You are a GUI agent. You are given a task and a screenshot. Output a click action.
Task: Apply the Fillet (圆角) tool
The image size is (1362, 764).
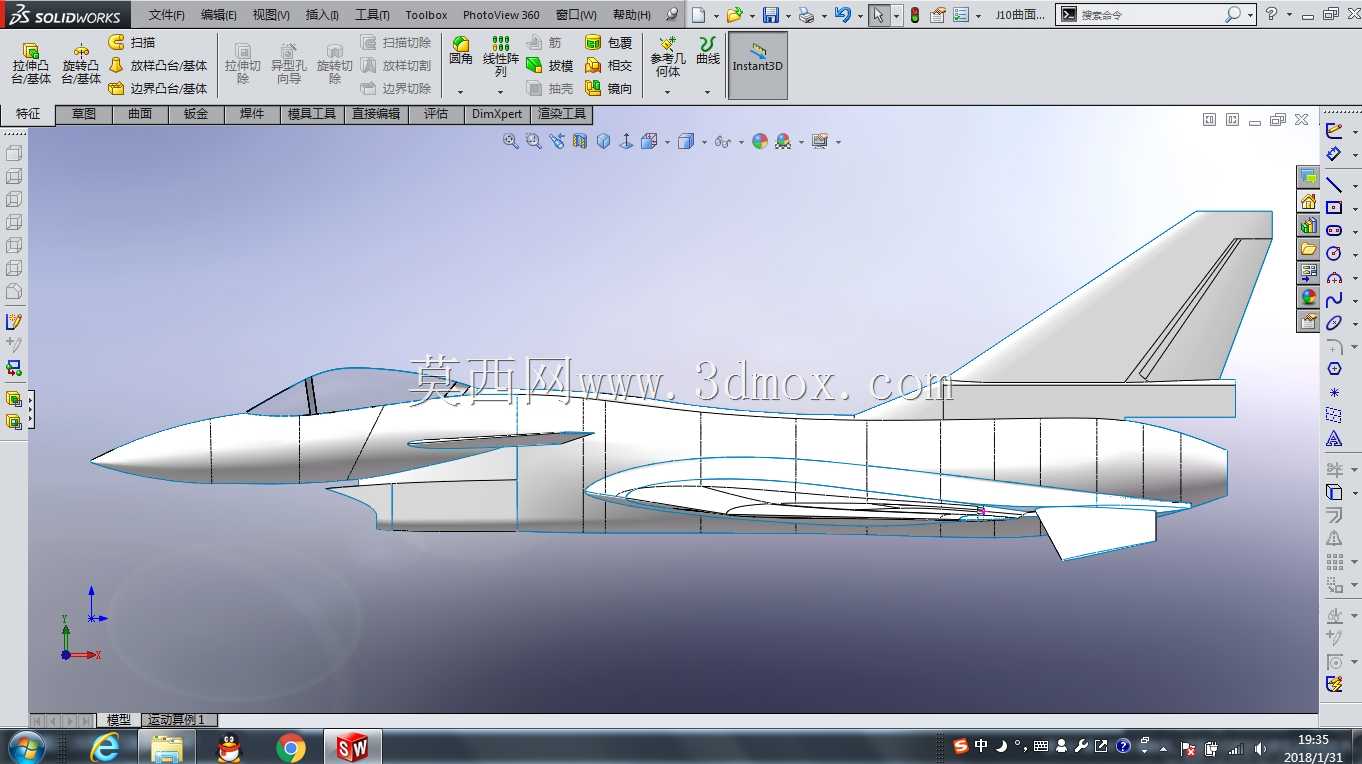461,51
